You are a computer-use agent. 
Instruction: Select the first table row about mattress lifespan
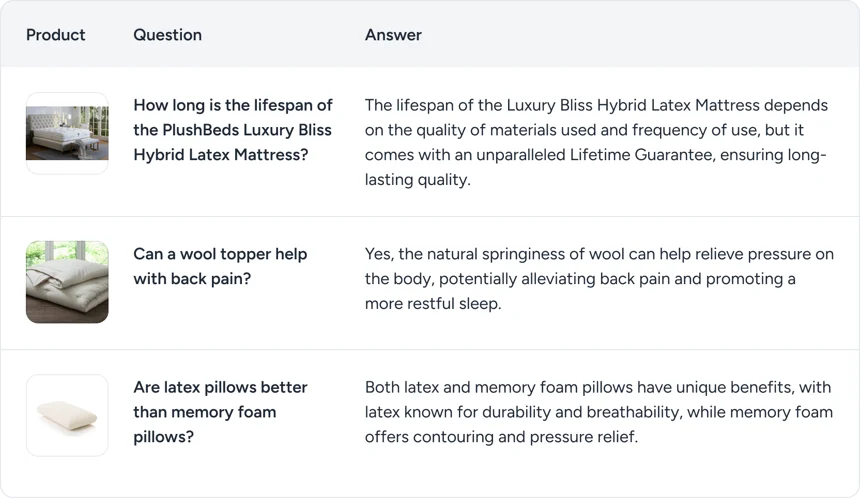pyautogui.click(x=430, y=142)
